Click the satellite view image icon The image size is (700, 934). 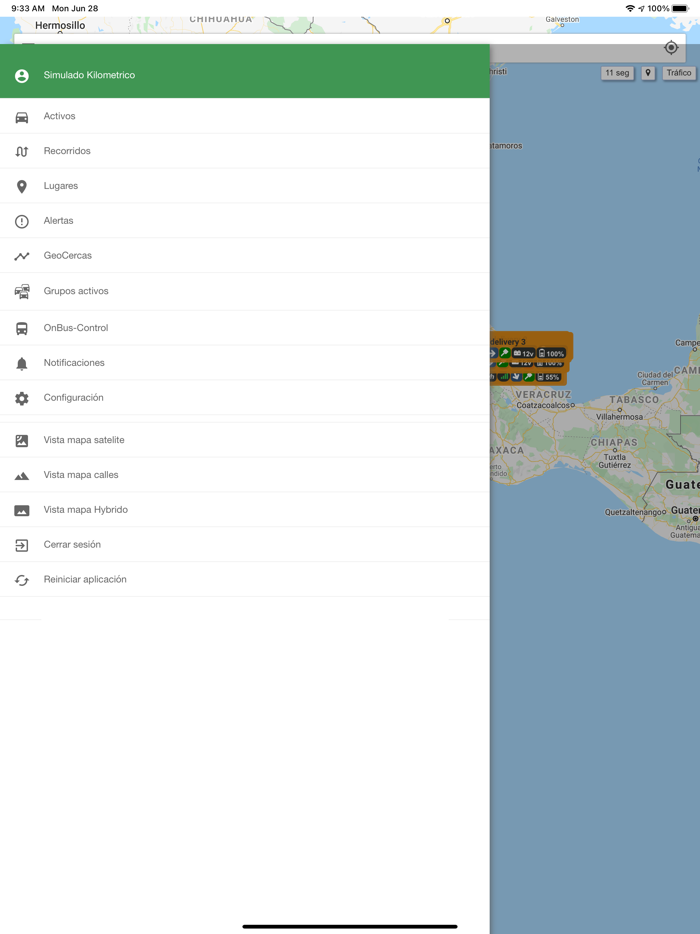[21, 441]
